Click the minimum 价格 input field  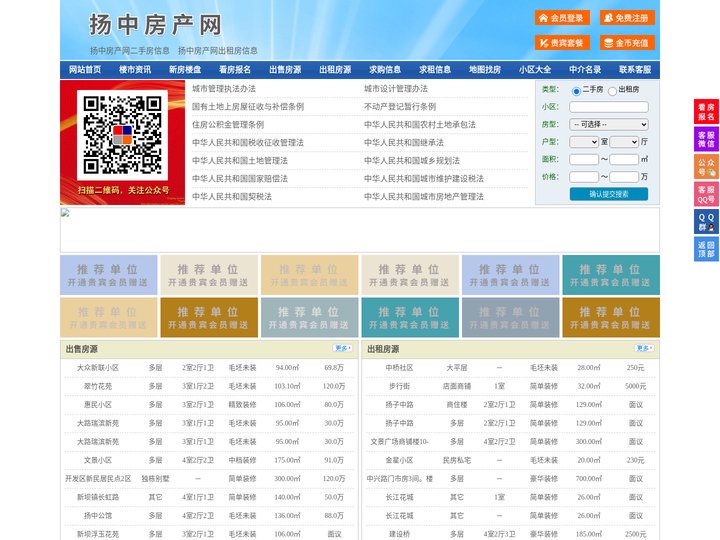584,177
